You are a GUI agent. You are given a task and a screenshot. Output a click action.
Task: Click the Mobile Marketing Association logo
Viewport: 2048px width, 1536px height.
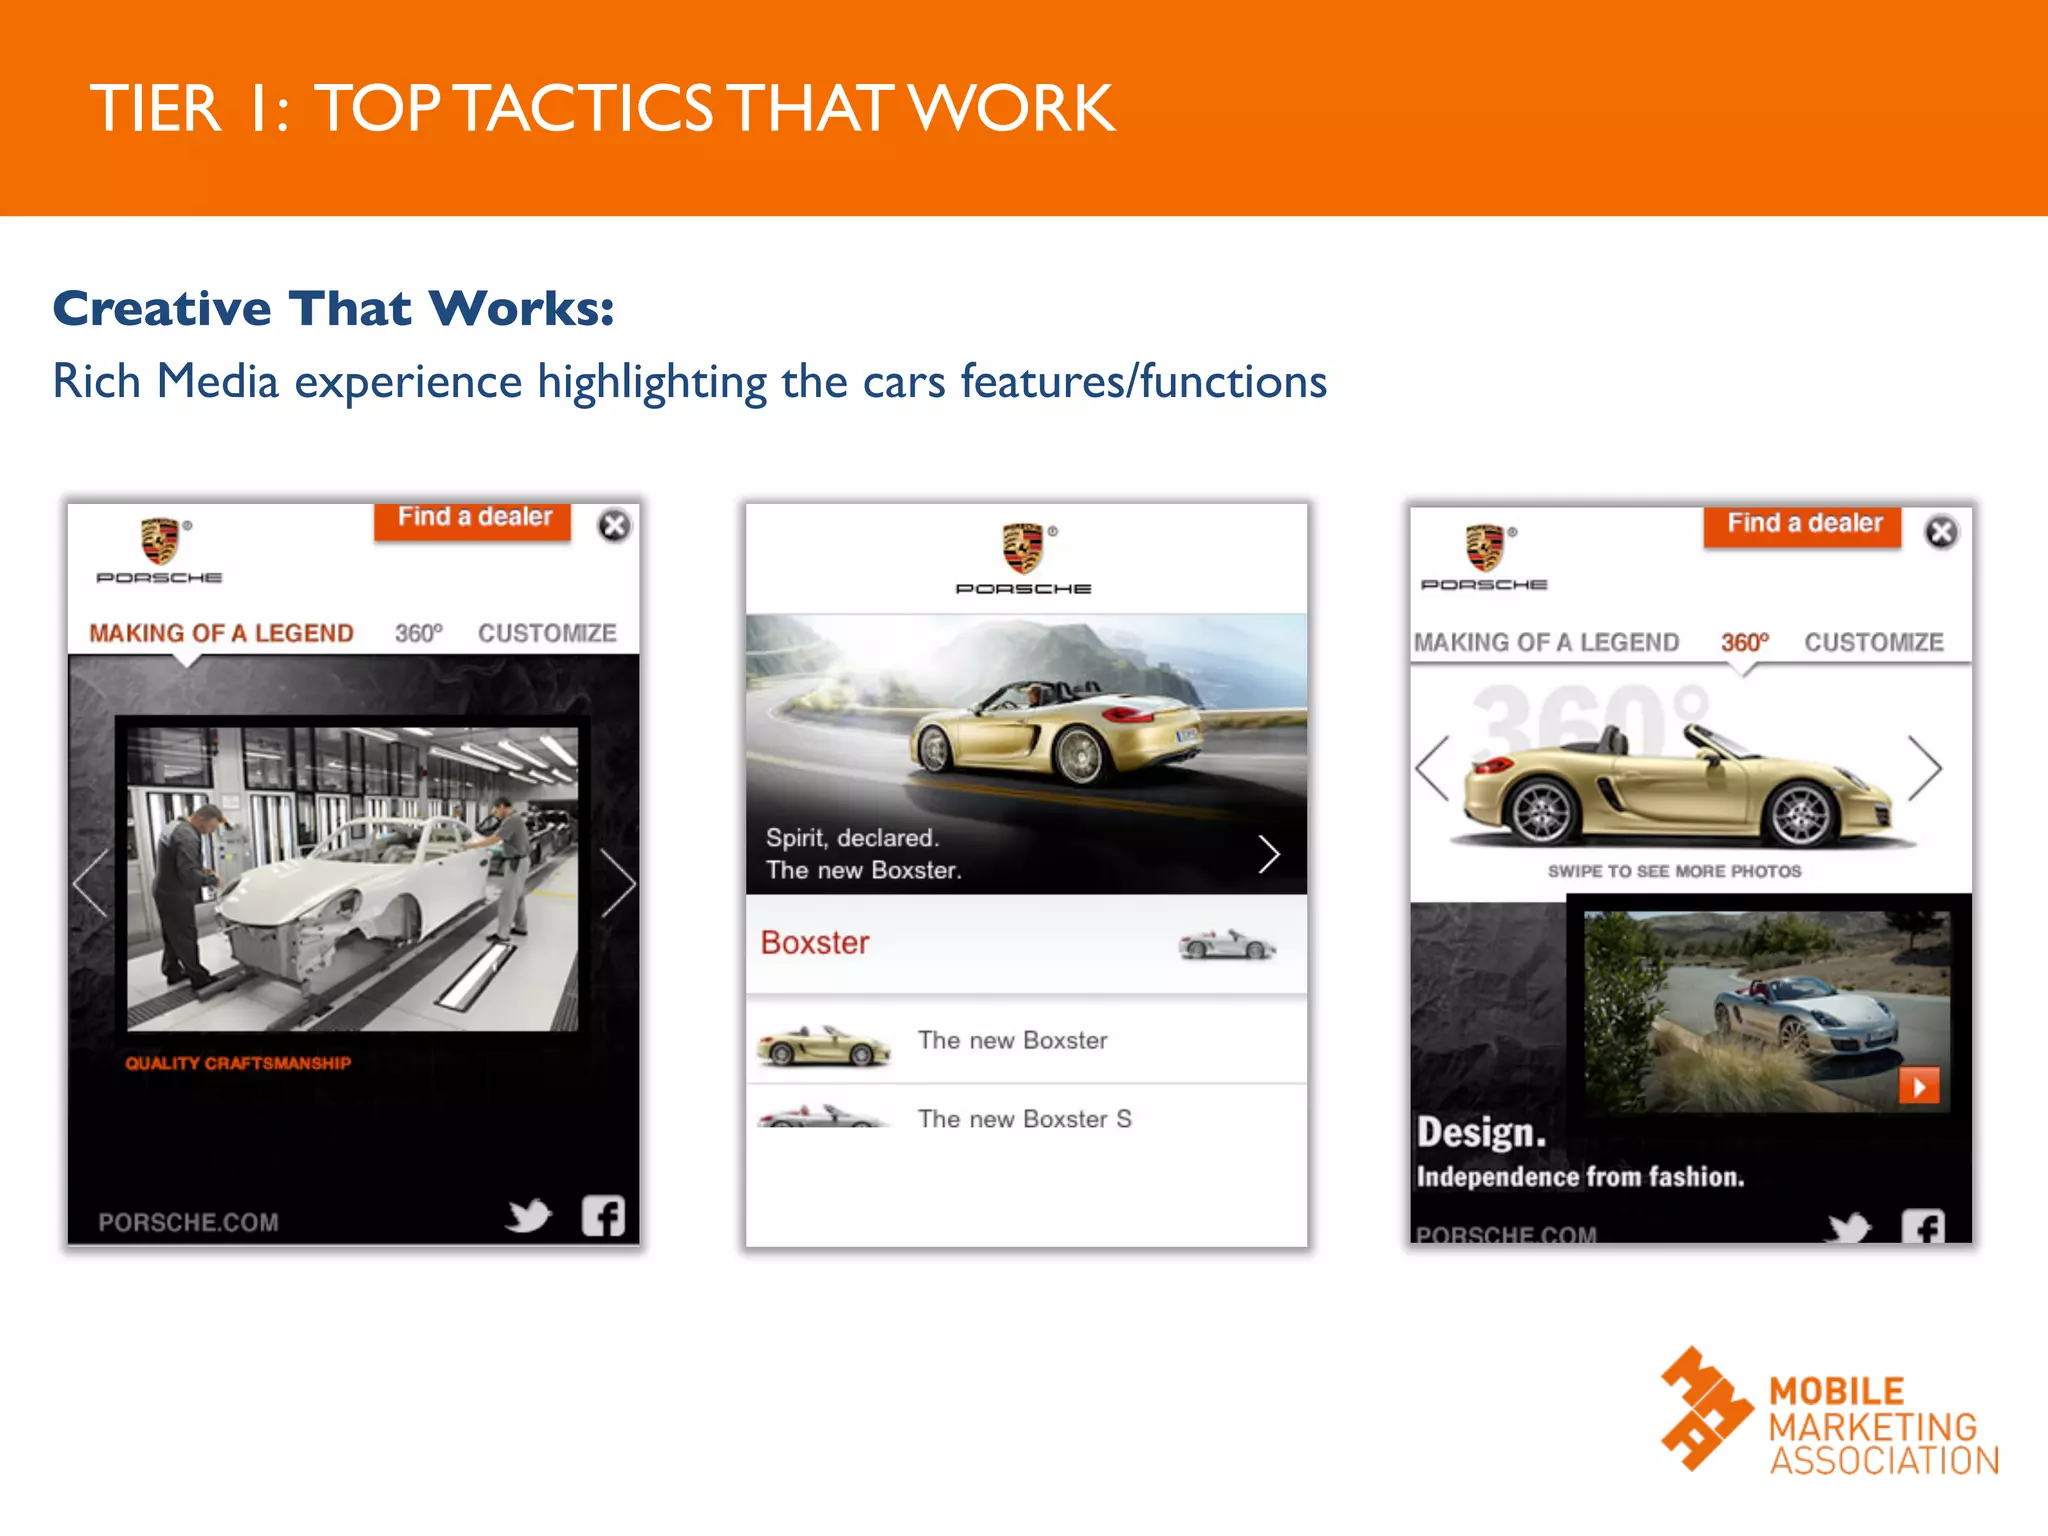point(1829,1411)
